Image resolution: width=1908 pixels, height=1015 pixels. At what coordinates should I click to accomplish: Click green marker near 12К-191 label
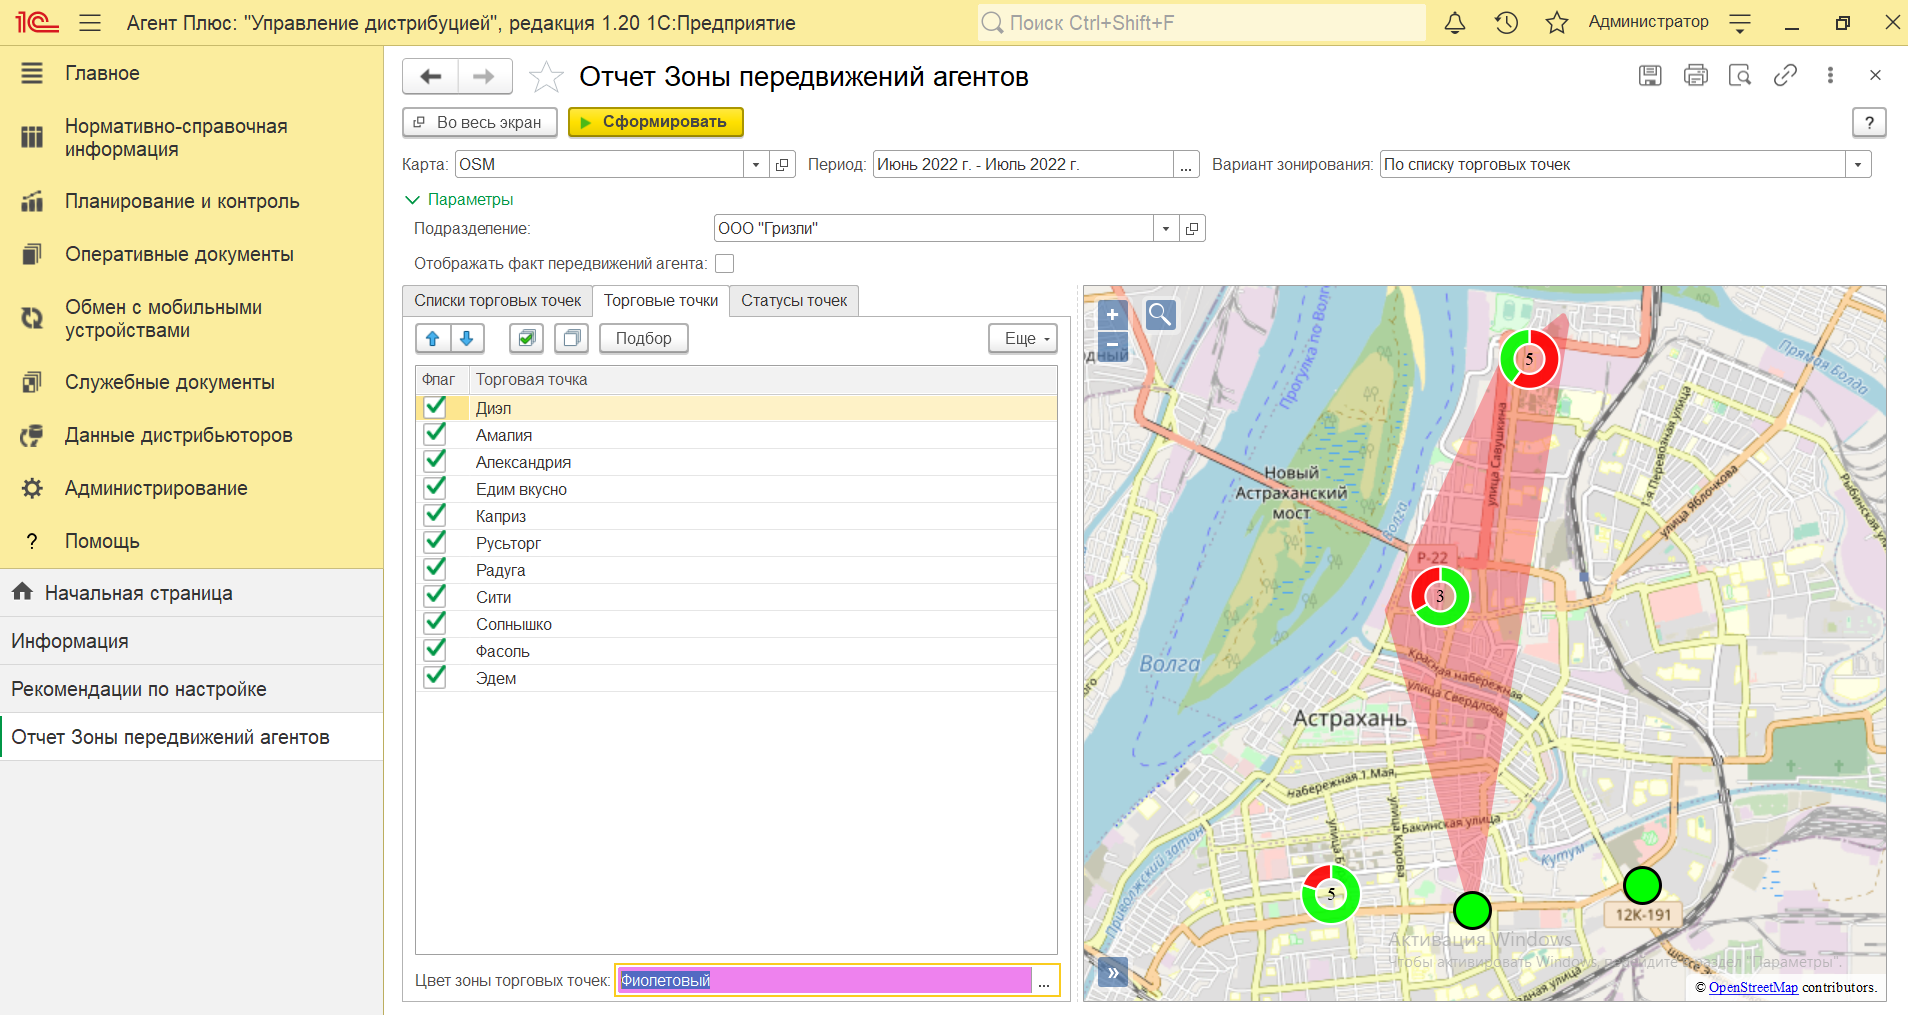[x=1642, y=885]
